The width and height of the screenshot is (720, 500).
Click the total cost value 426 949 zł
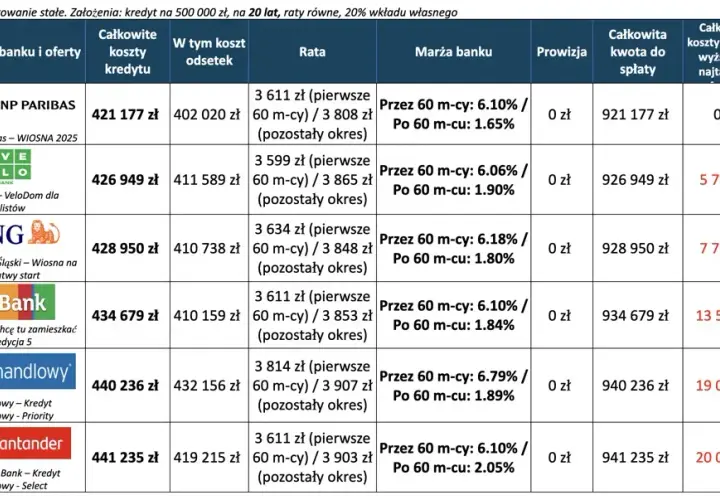tap(125, 180)
